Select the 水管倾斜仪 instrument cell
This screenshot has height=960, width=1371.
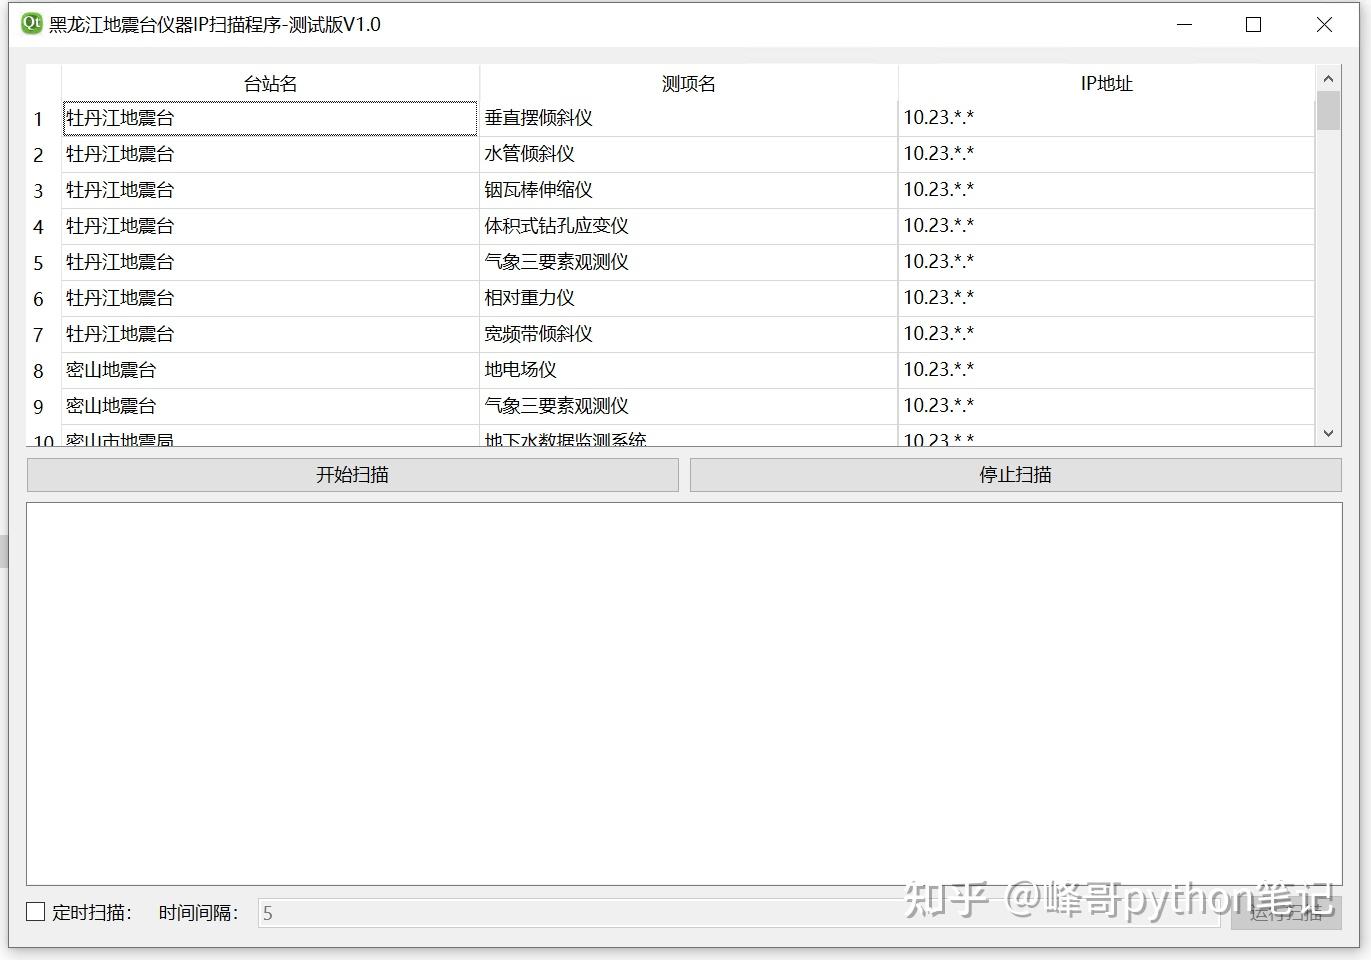[x=526, y=153]
